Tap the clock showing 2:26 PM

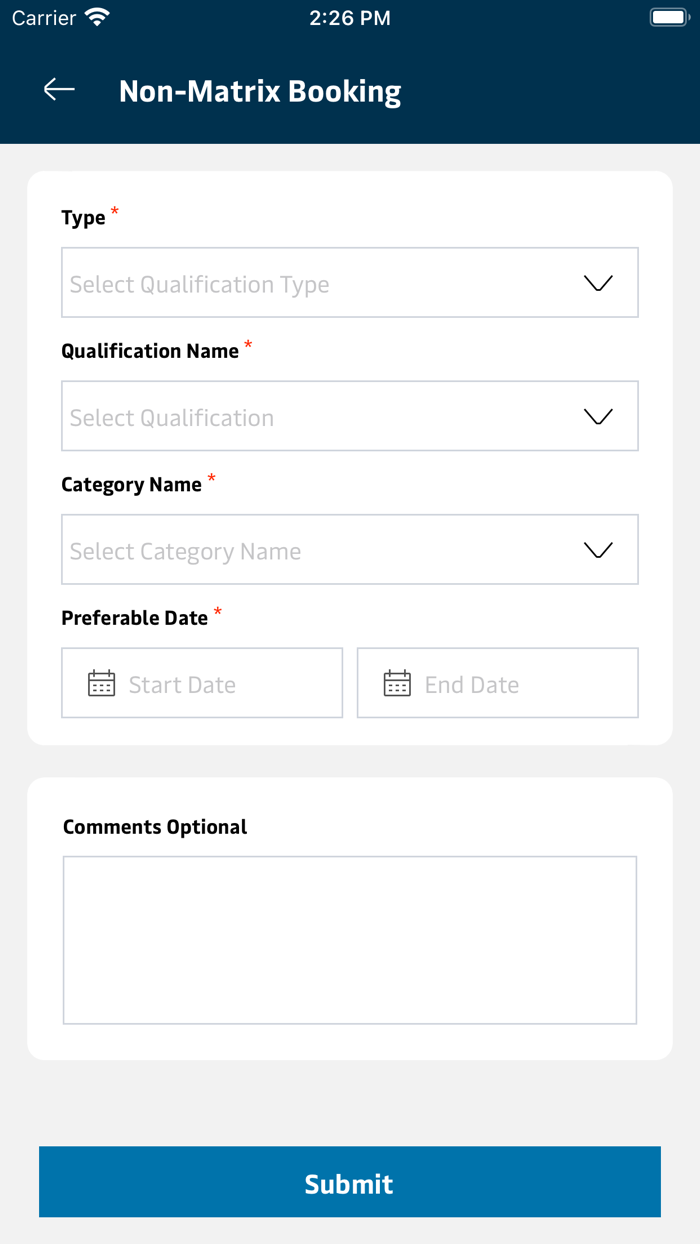pos(350,17)
